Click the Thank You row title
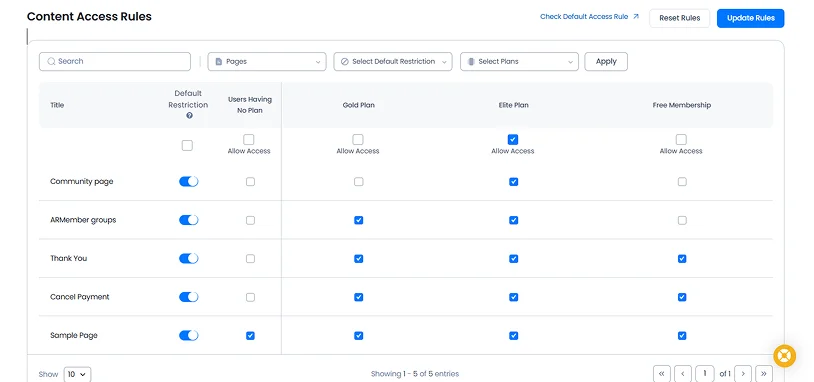814x382 pixels. [x=69, y=258]
